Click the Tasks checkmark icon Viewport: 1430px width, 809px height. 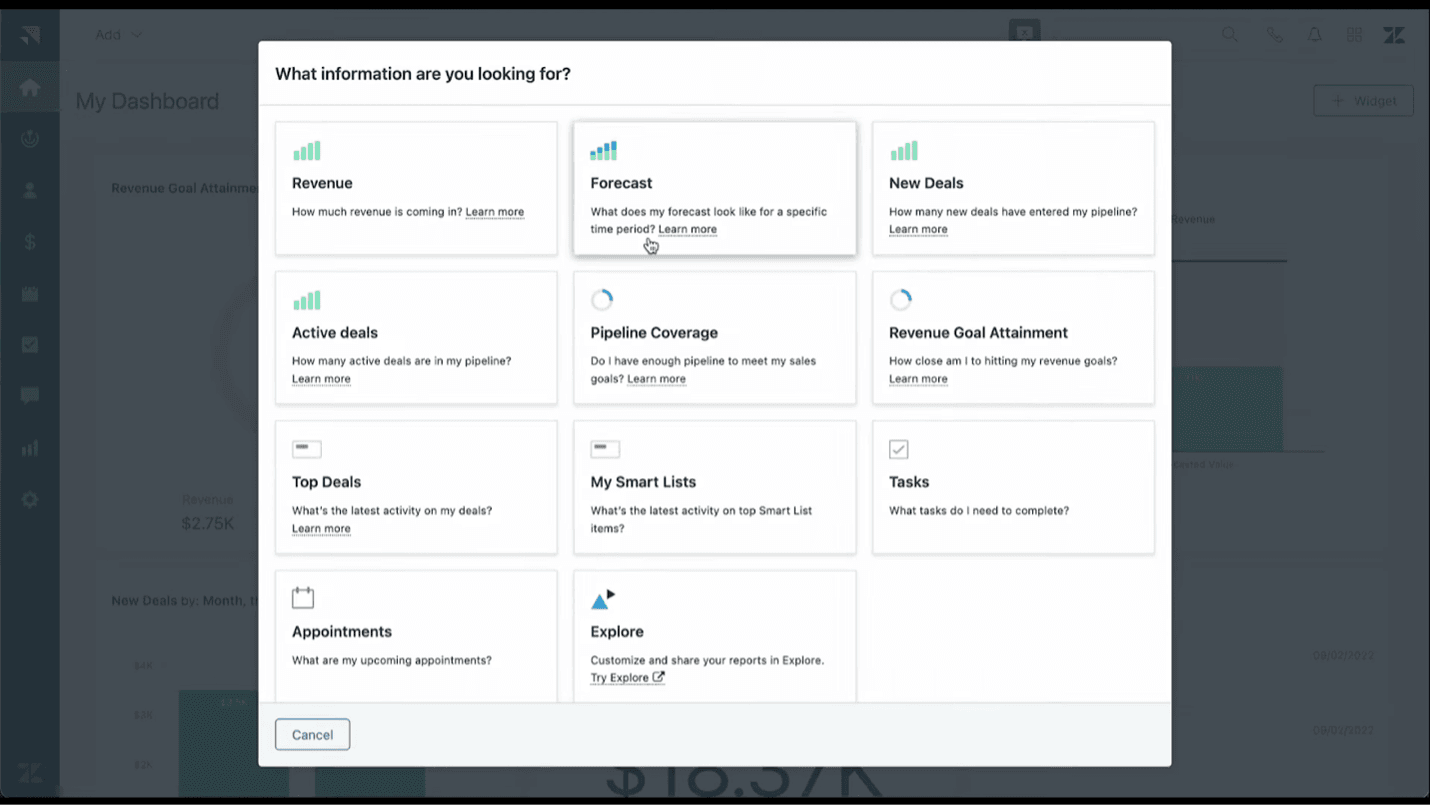898,449
